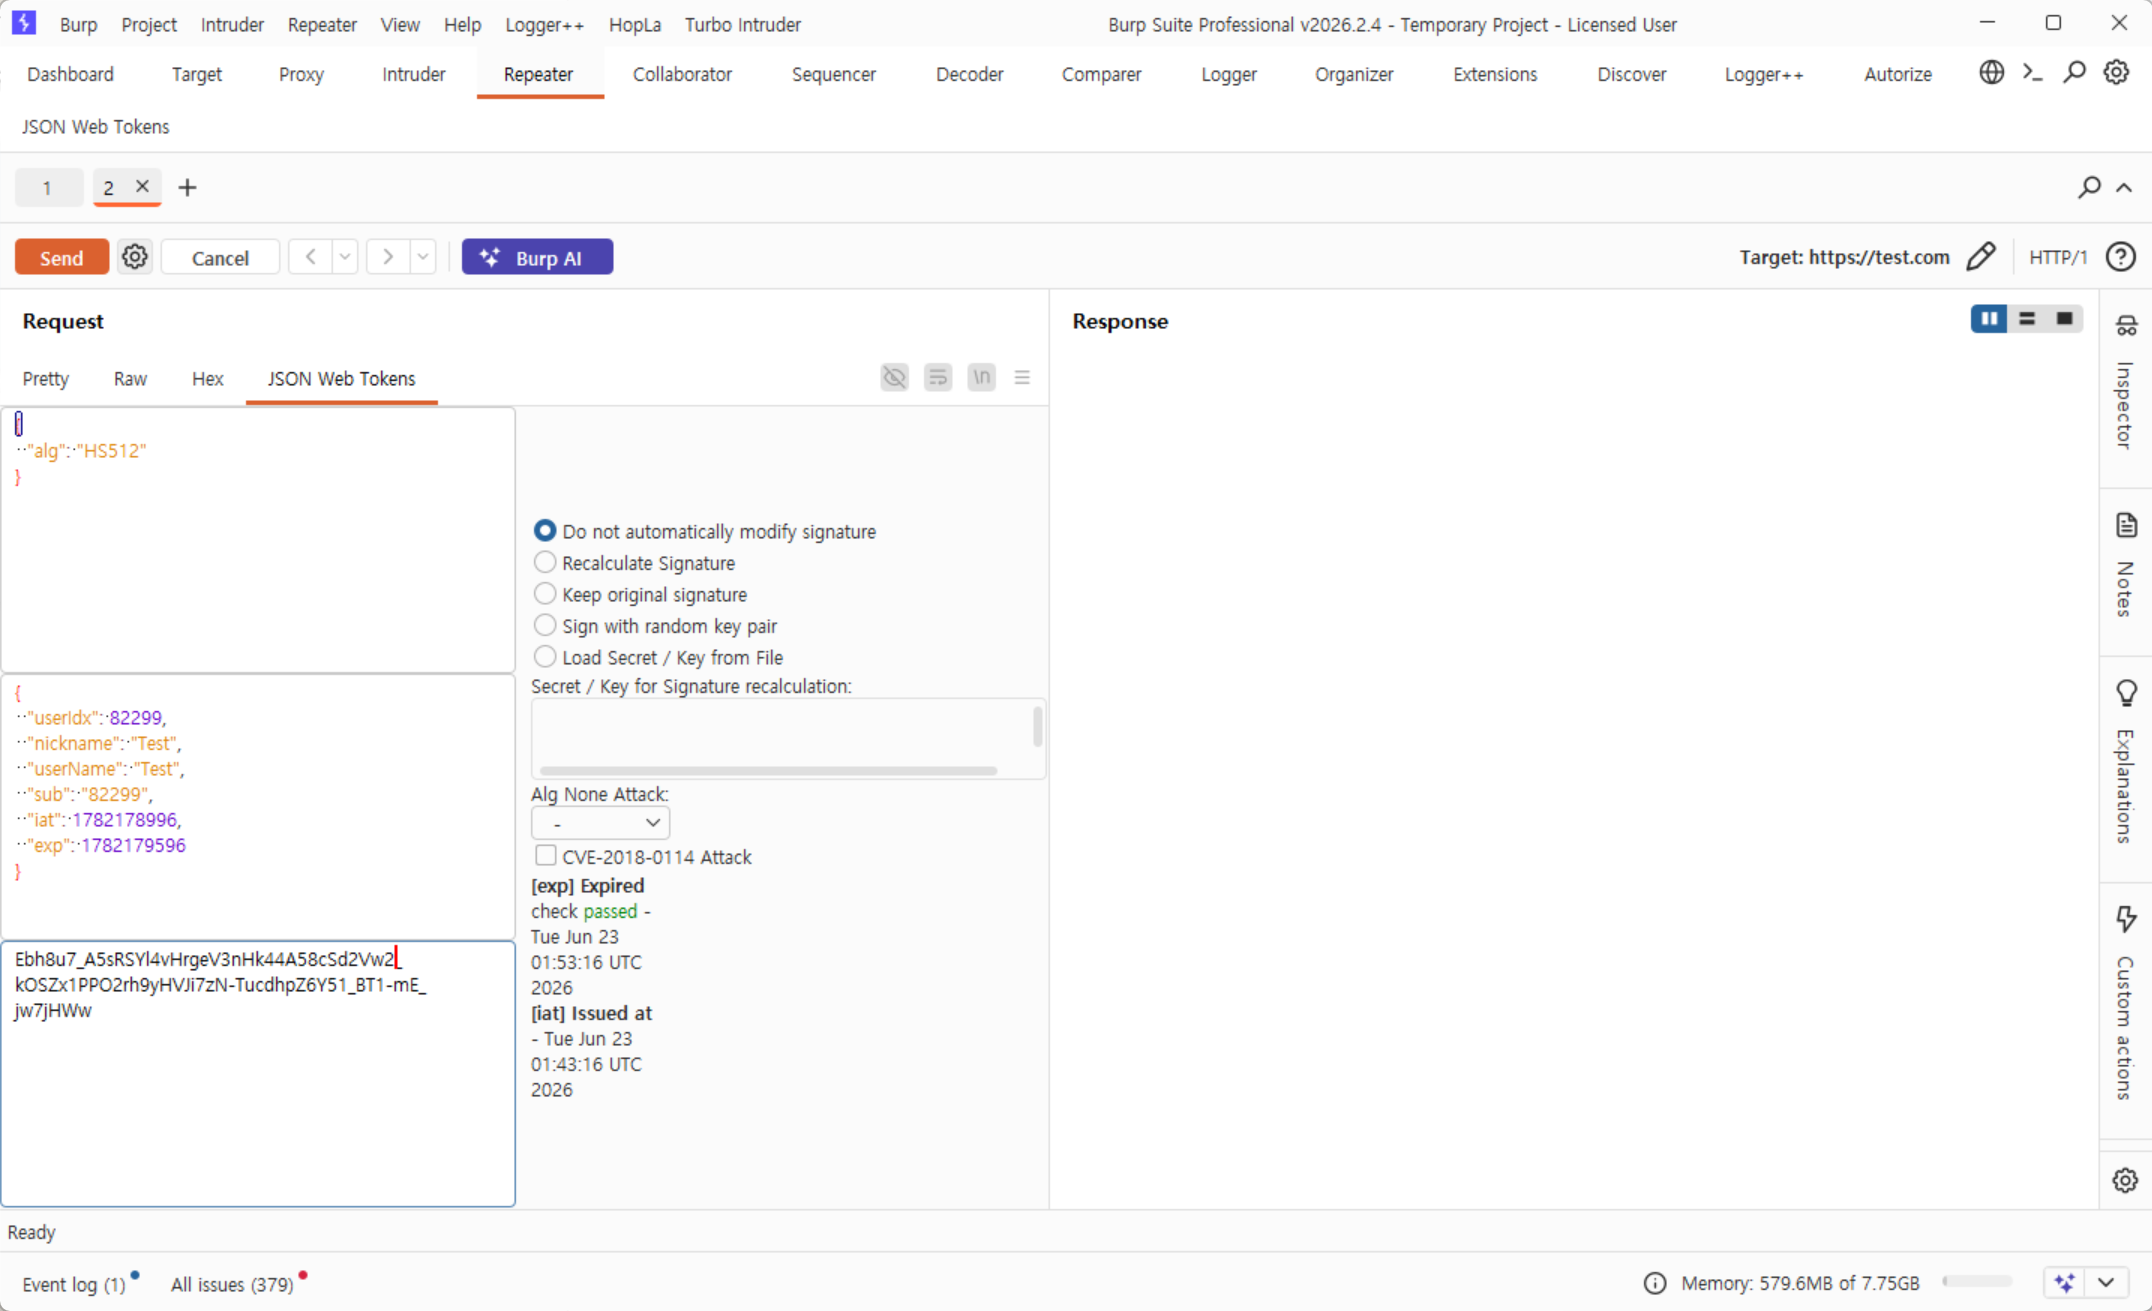This screenshot has width=2152, height=1311.
Task: Open the Logger++ menu
Action: pos(544,24)
